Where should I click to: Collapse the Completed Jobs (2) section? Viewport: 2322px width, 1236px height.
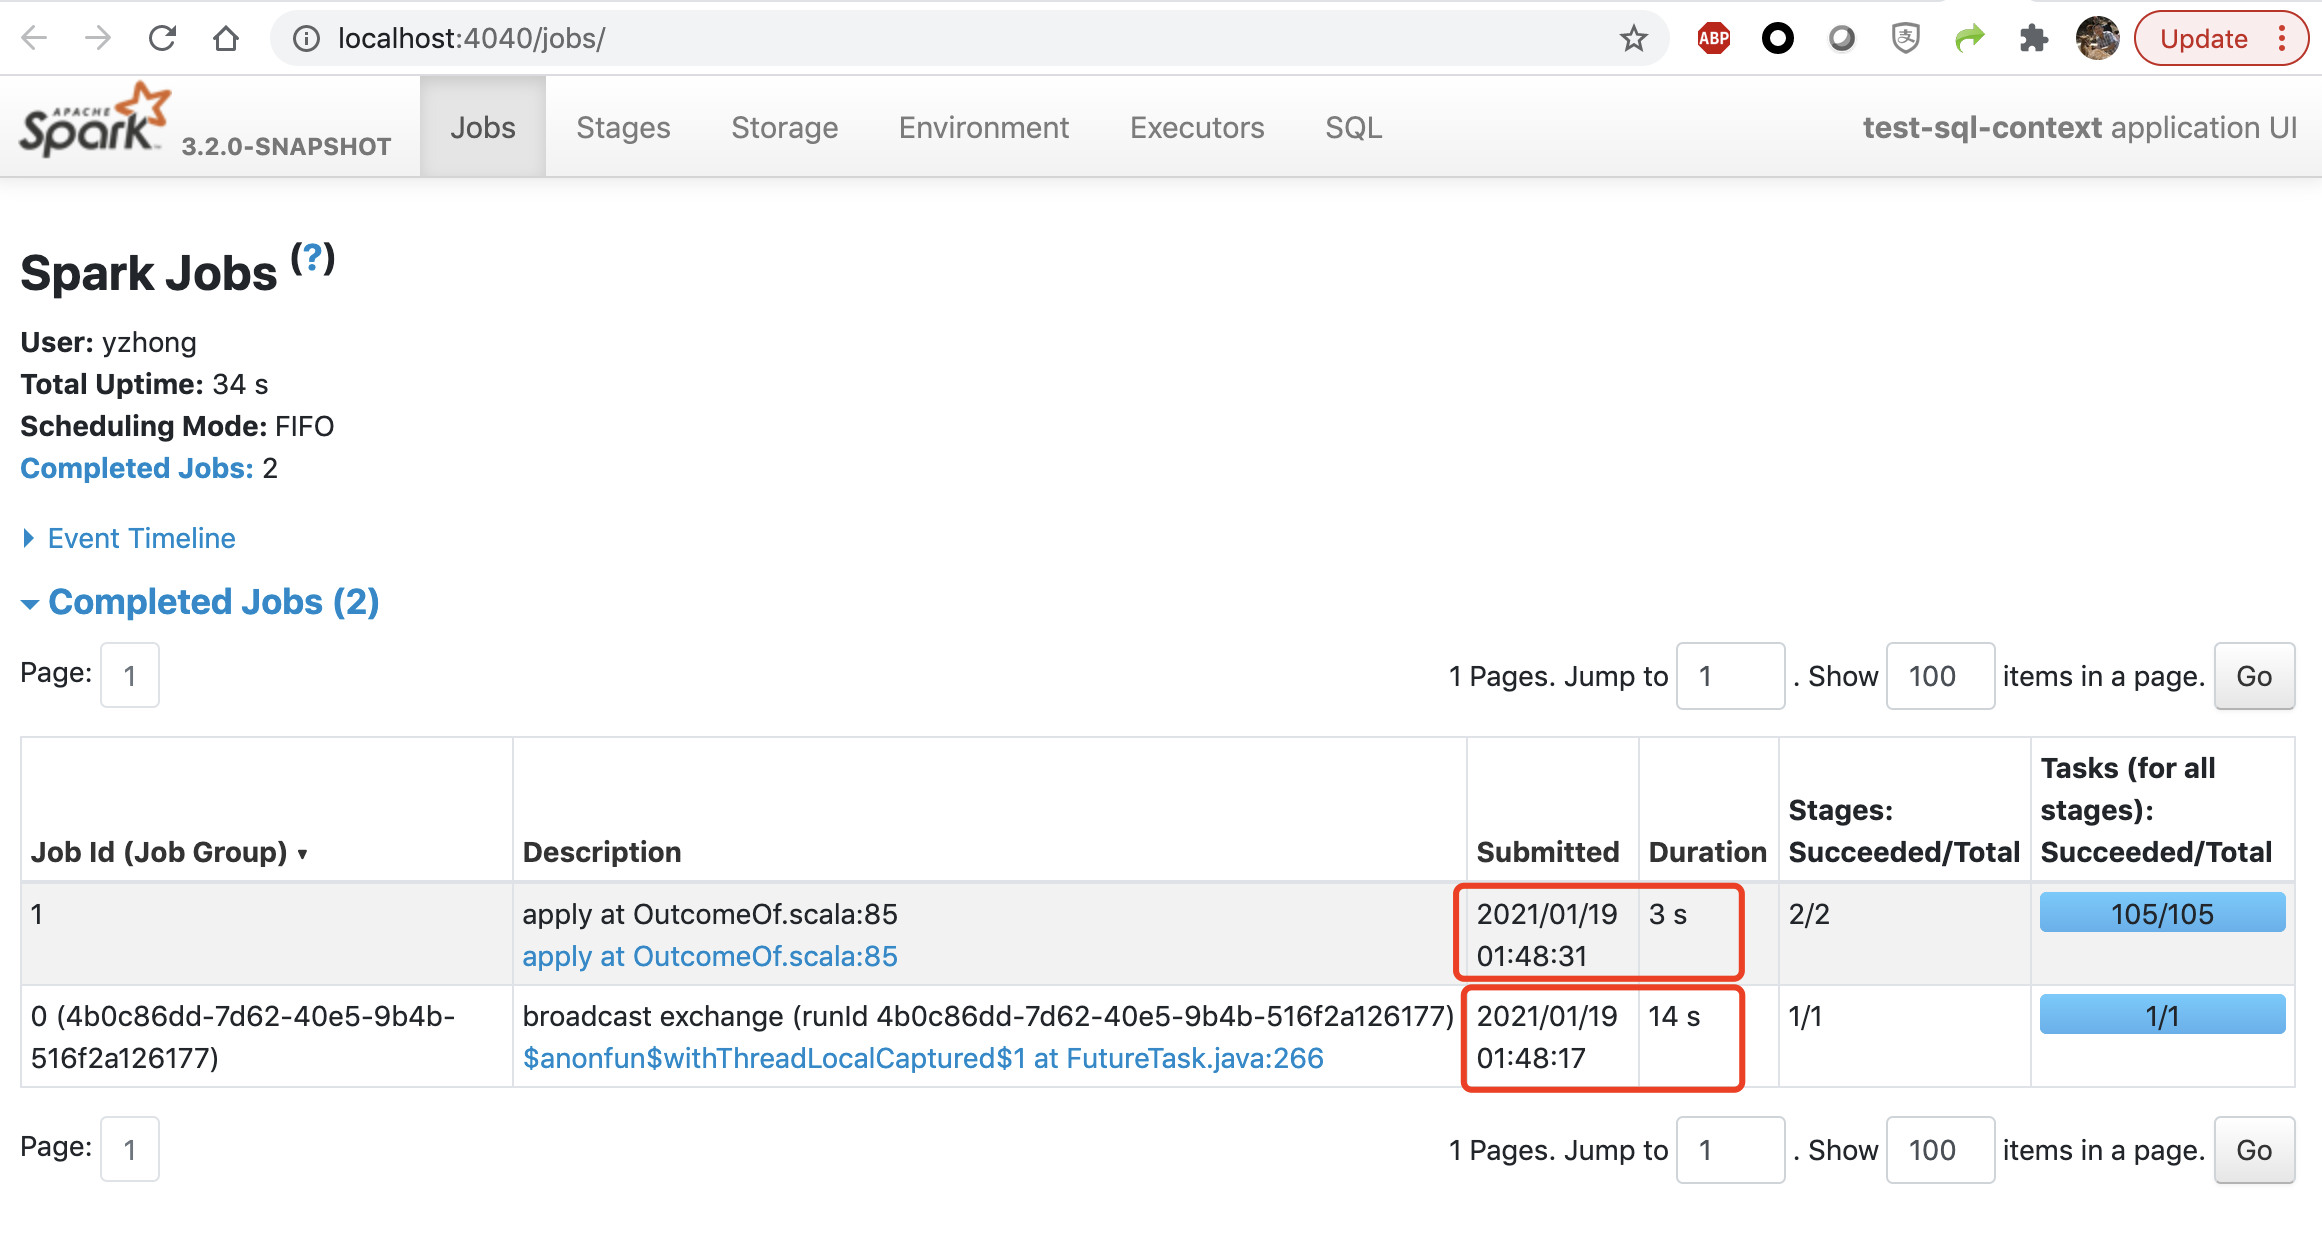213,602
